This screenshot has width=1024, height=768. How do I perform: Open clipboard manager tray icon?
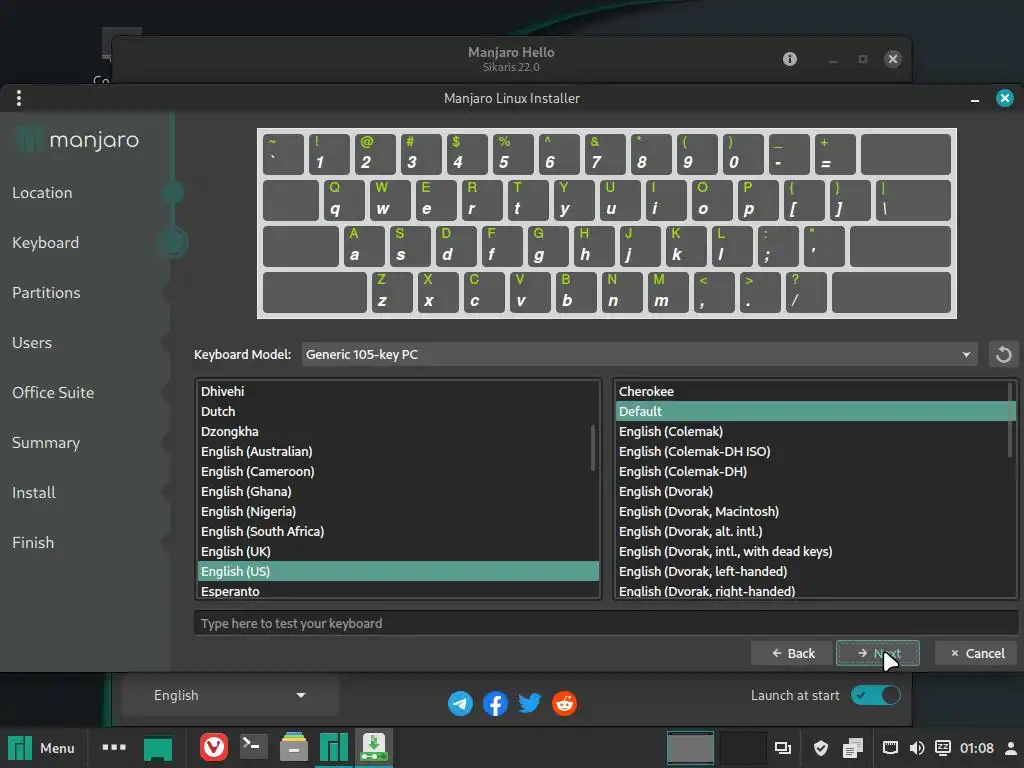(853, 748)
